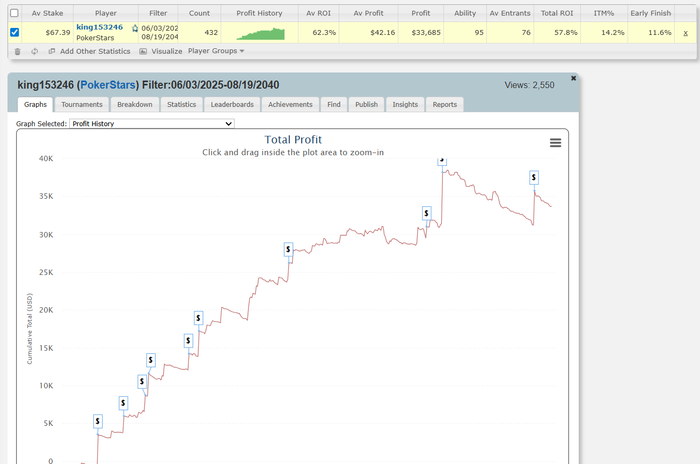This screenshot has height=464, width=700.
Task: Open the Achievements tab
Action: (290, 105)
